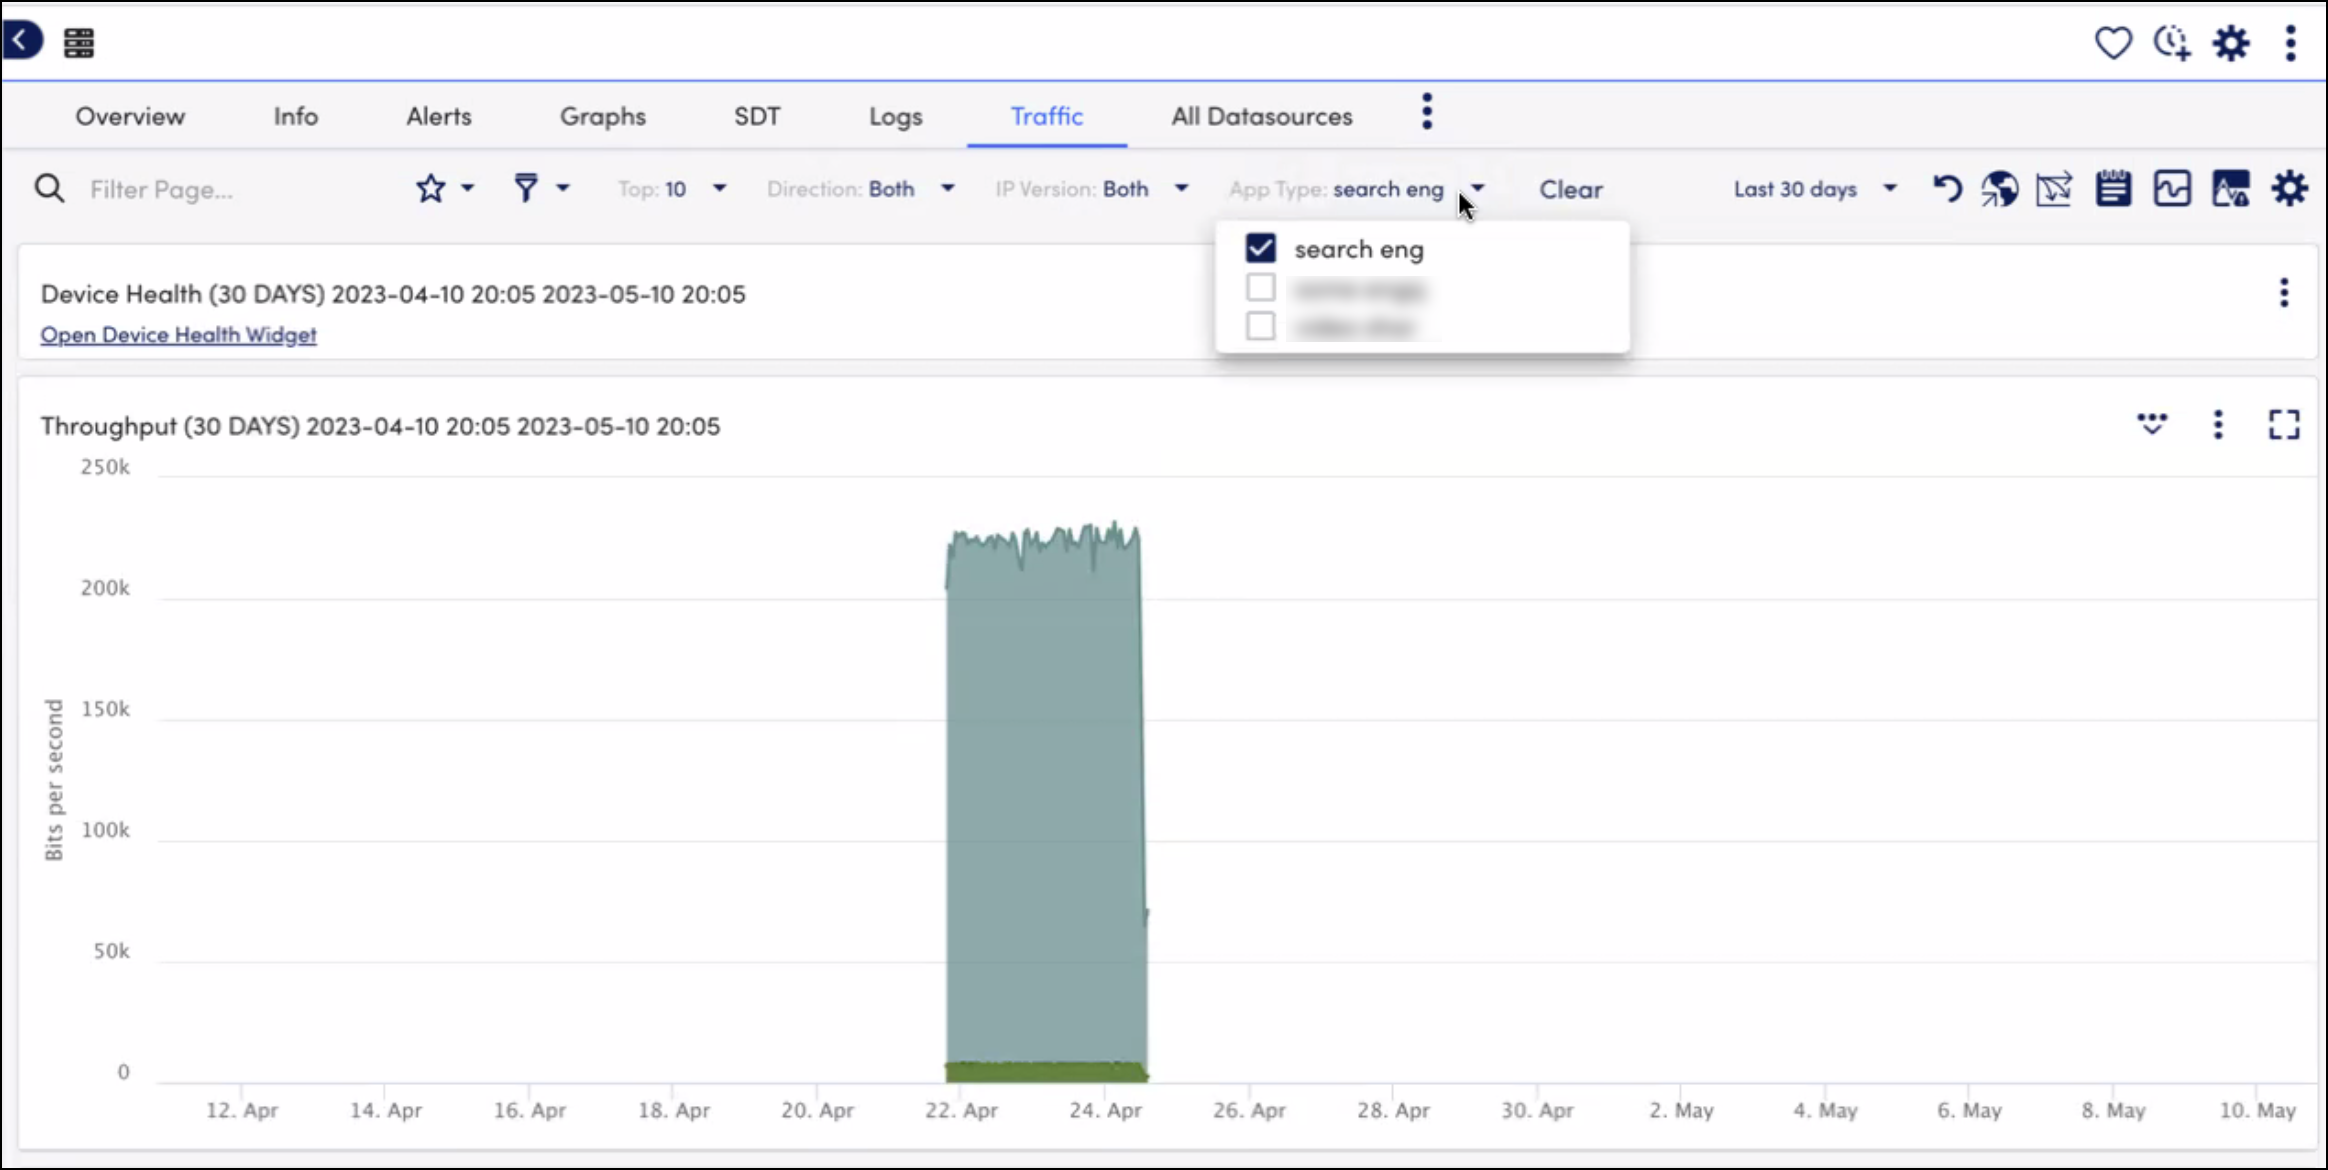Image resolution: width=2328 pixels, height=1170 pixels.
Task: Click the search eng option label
Action: [x=1359, y=249]
